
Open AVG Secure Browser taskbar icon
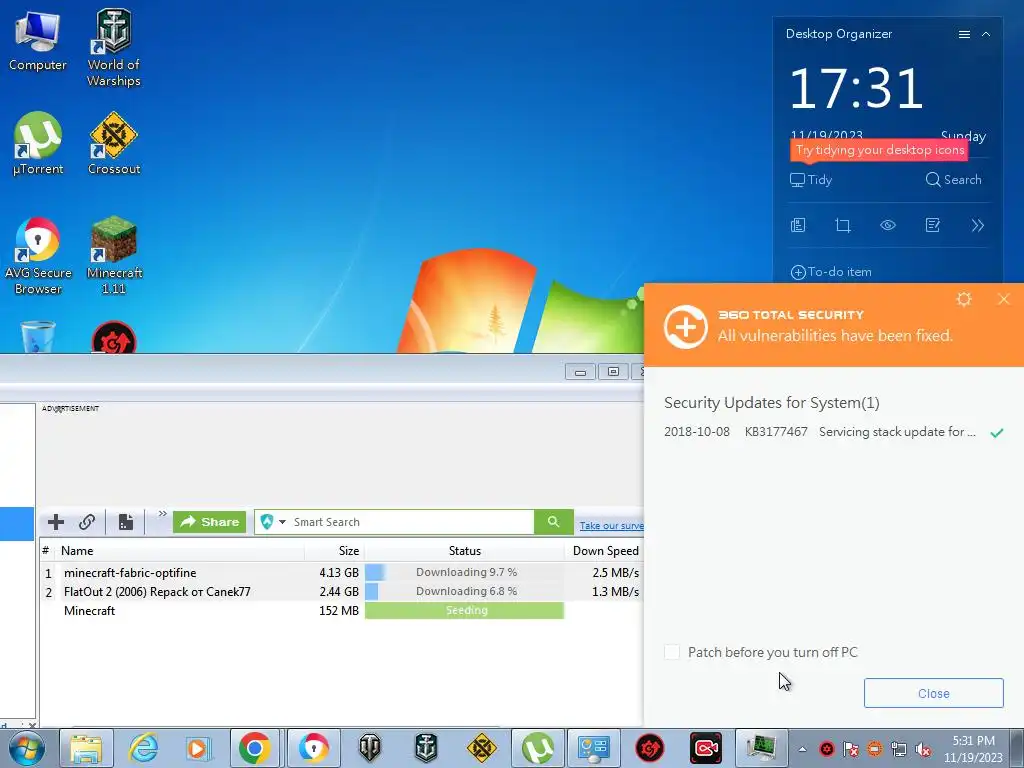pyautogui.click(x=313, y=748)
